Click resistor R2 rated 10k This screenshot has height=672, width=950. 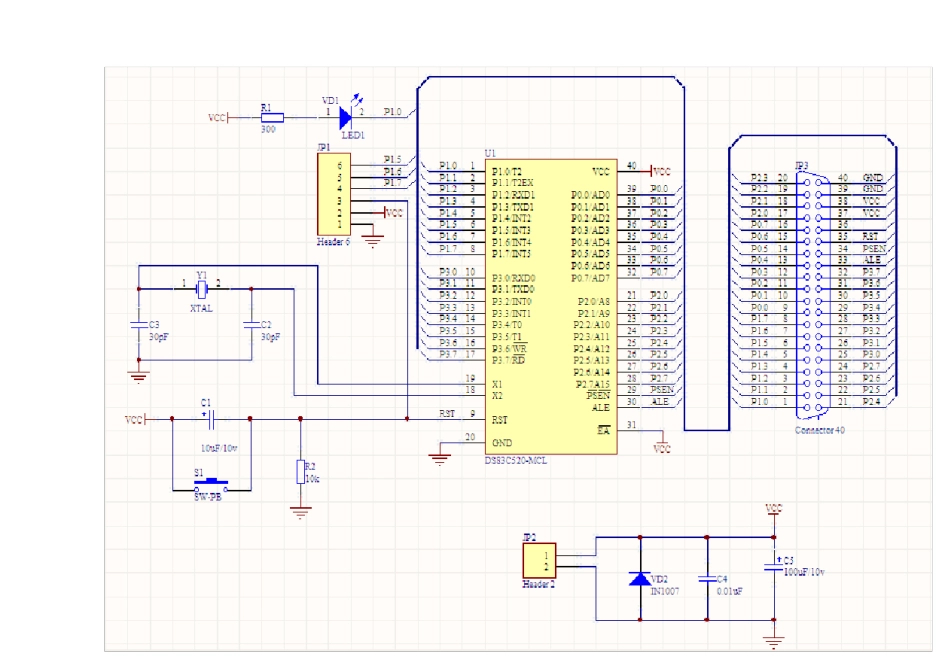300,471
